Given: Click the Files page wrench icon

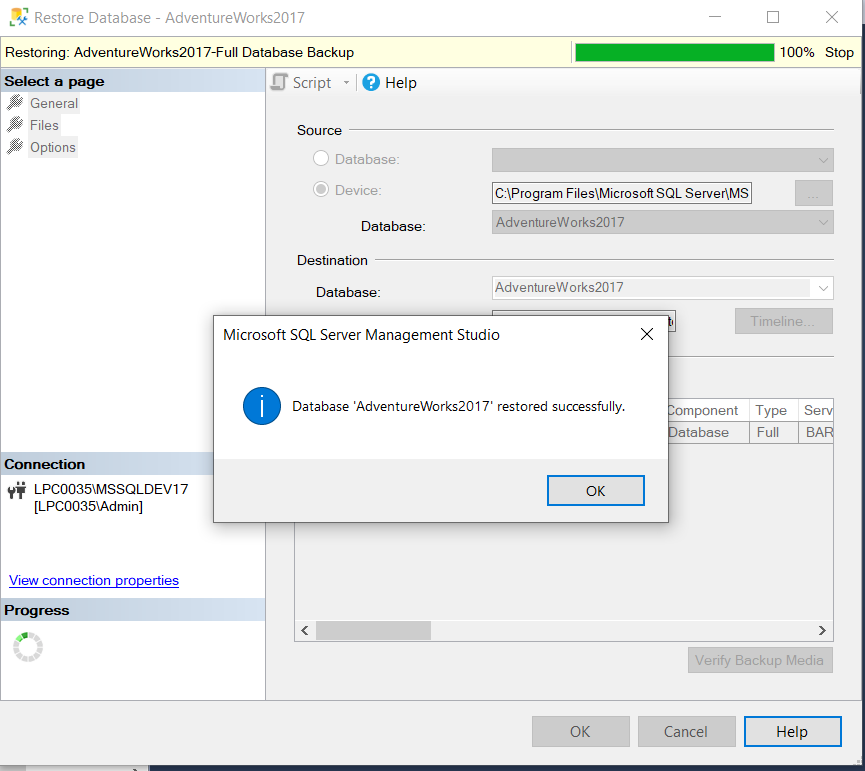Looking at the screenshot, I should coord(15,125).
